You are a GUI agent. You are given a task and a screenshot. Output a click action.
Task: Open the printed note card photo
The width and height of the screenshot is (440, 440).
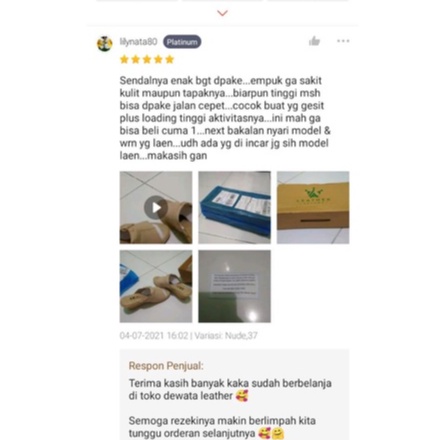pyautogui.click(x=235, y=286)
